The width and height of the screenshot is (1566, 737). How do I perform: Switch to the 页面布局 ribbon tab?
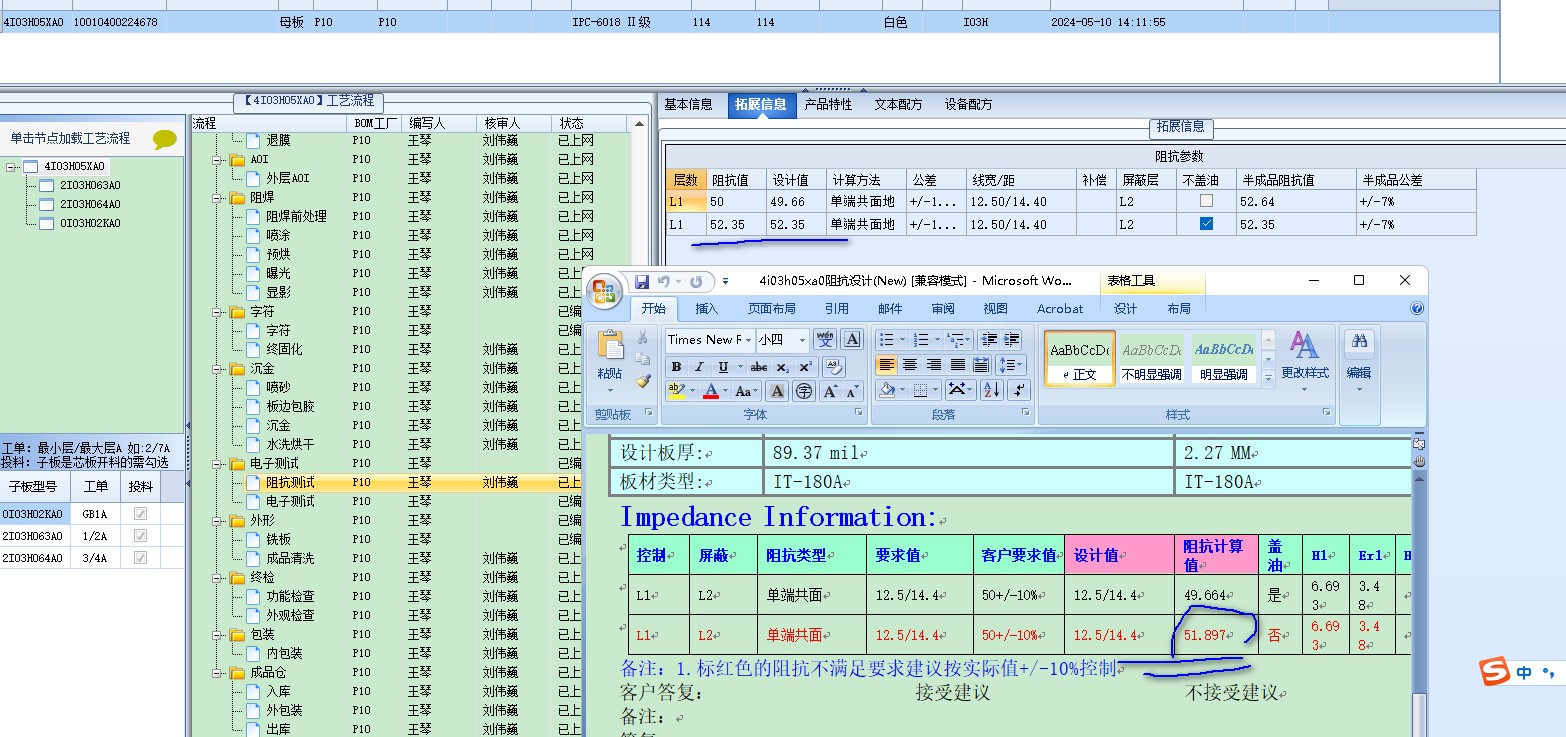[771, 309]
